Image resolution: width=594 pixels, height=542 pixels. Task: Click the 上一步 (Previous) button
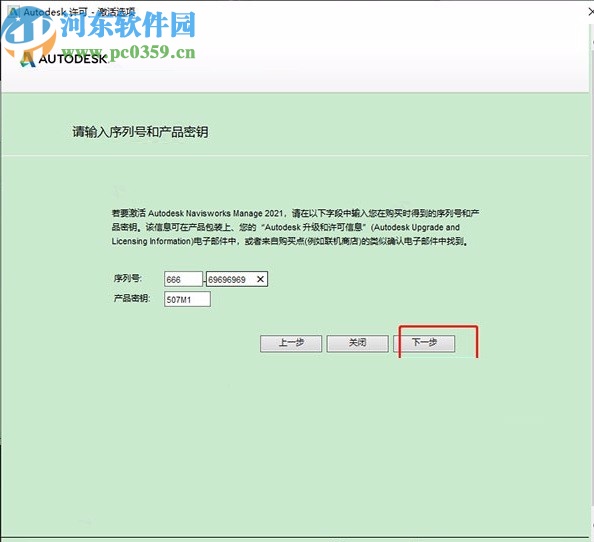[x=291, y=343]
